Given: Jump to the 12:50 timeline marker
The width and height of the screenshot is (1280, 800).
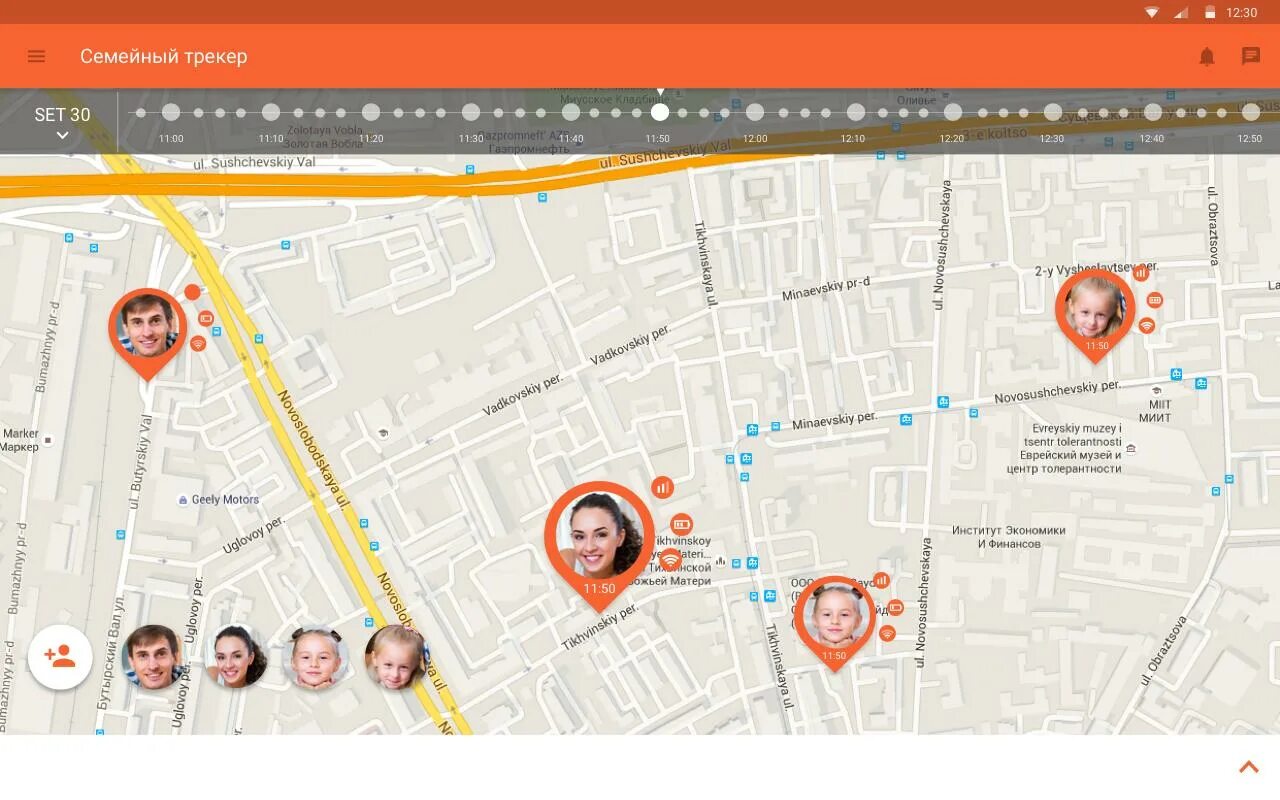Looking at the screenshot, I should [1251, 112].
